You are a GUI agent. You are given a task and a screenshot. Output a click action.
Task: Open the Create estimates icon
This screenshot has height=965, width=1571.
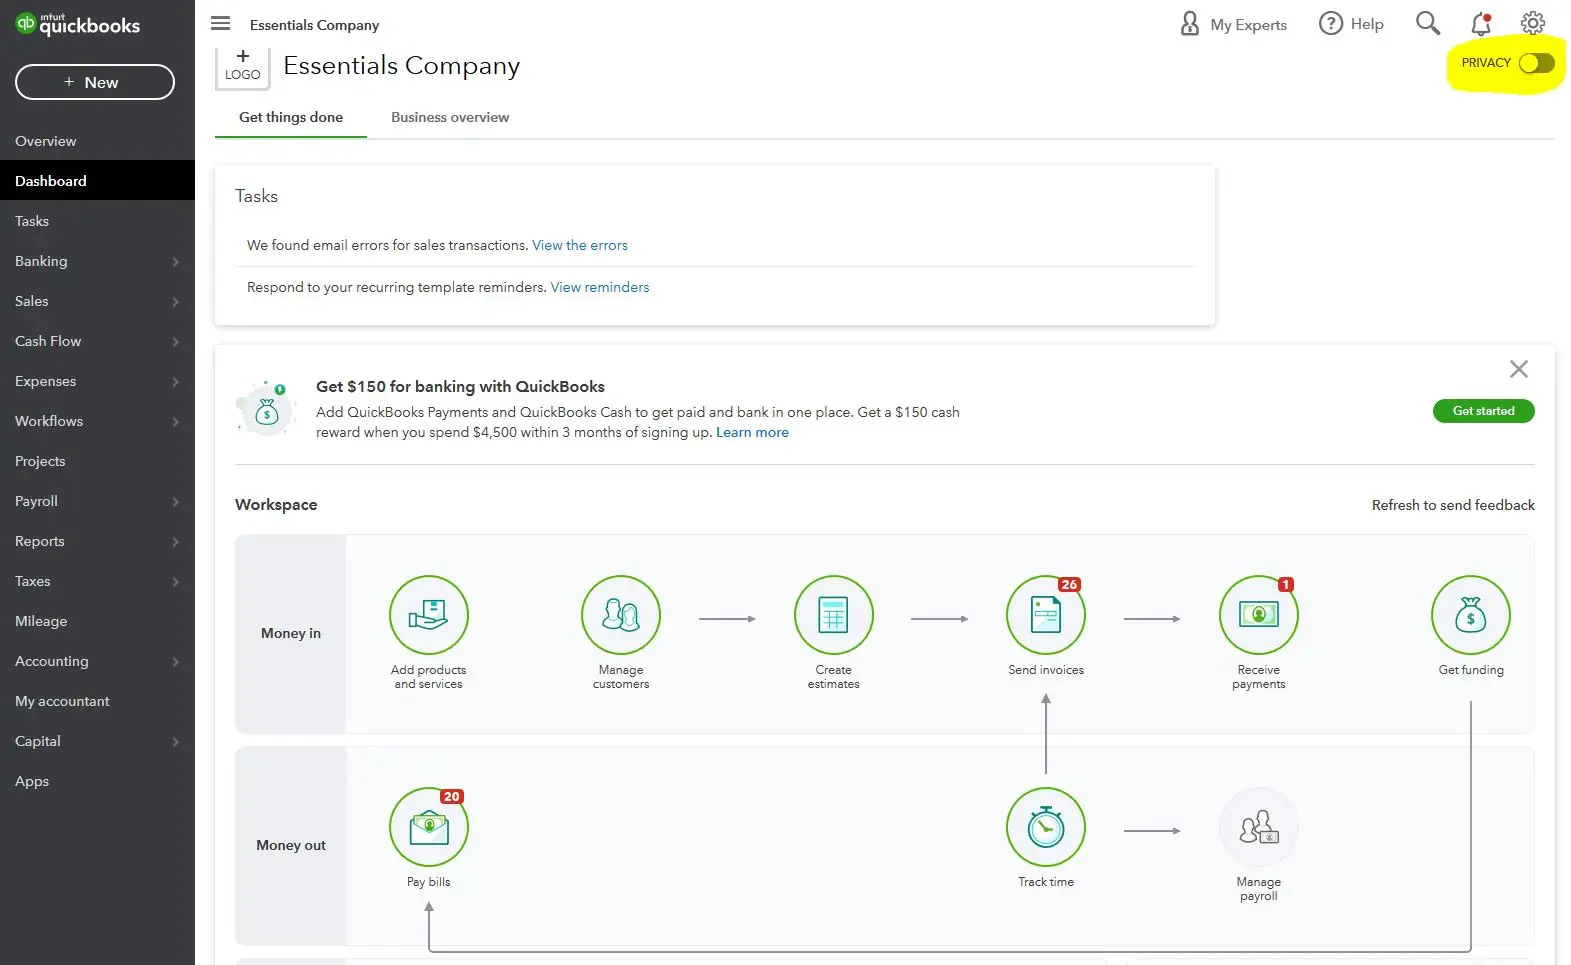pos(833,615)
